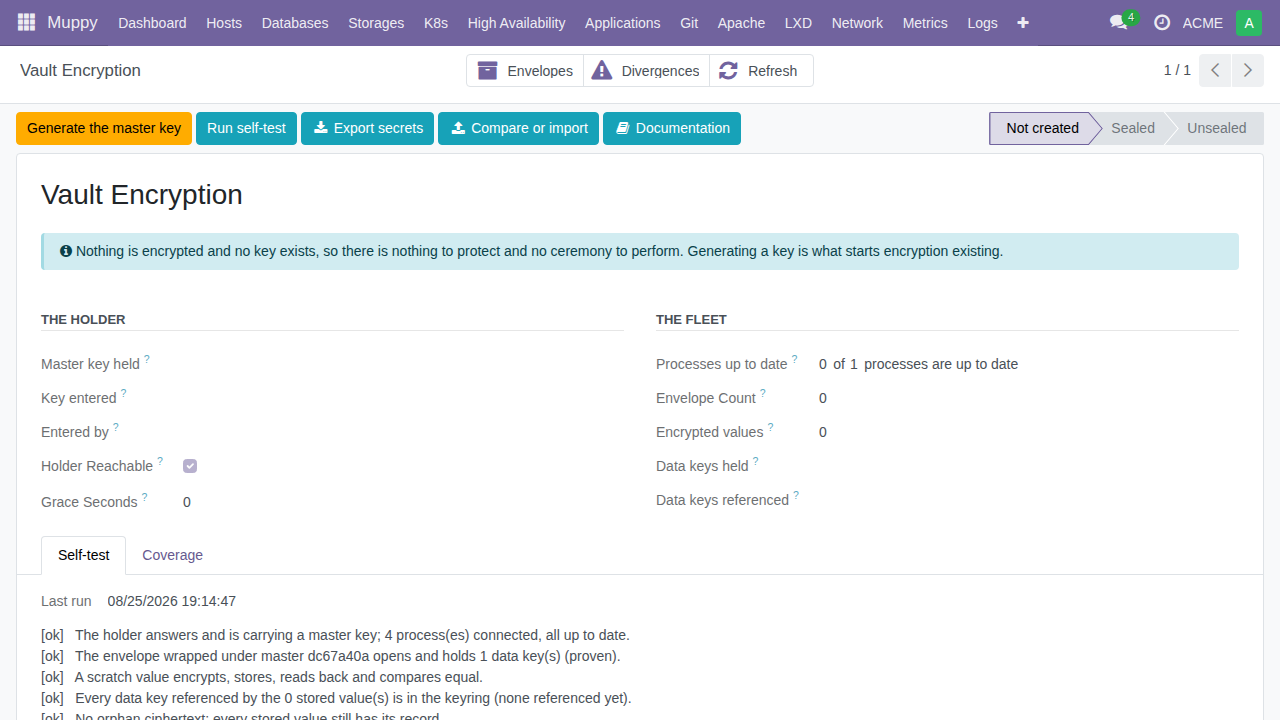Open the Apache menu
This screenshot has width=1280, height=720.
pyautogui.click(x=741, y=23)
